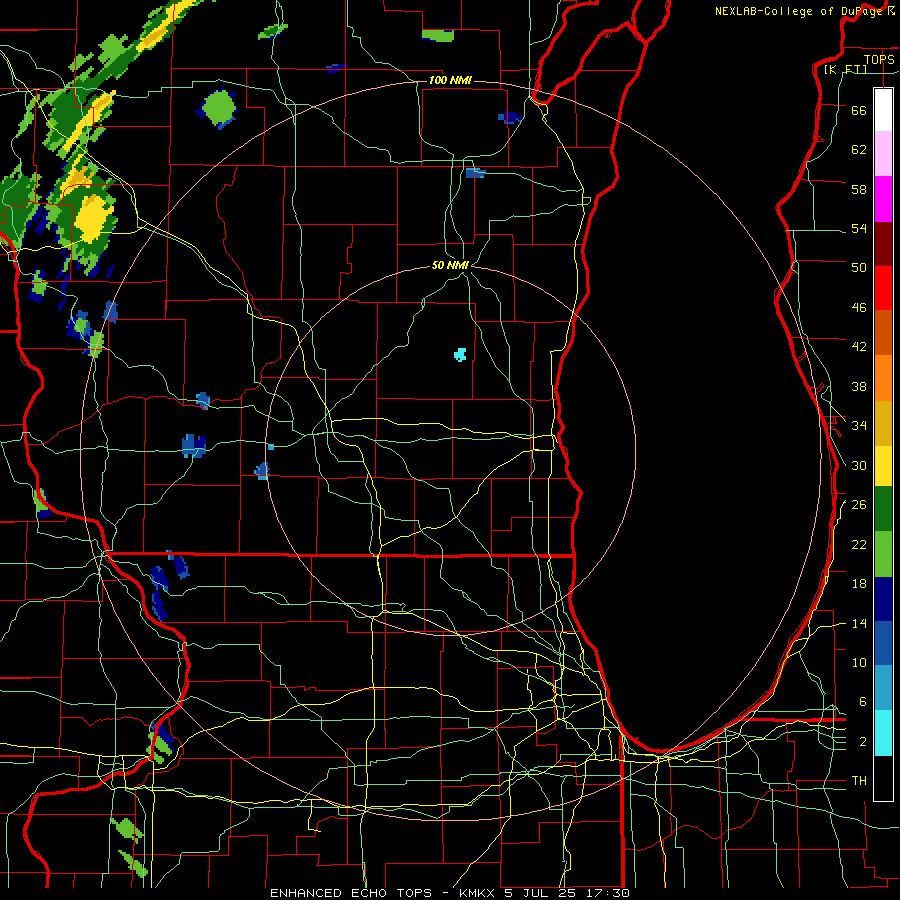900x900 pixels.
Task: Click the K FT units label
Action: pos(845,69)
